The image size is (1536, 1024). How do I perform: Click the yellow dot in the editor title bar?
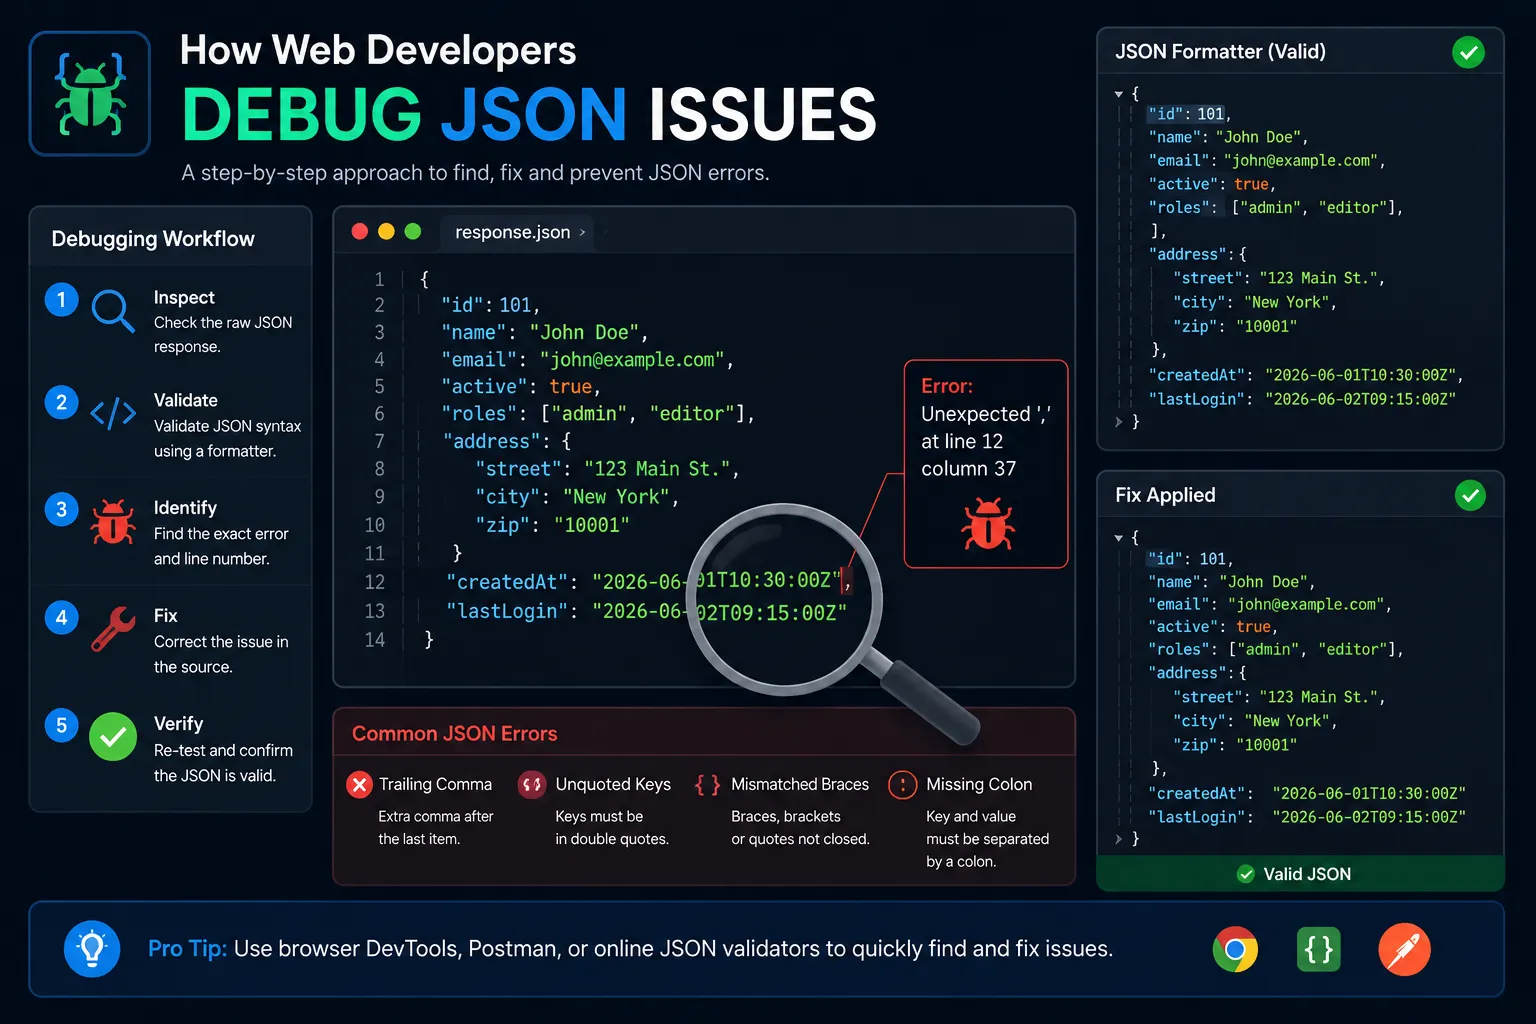point(386,232)
